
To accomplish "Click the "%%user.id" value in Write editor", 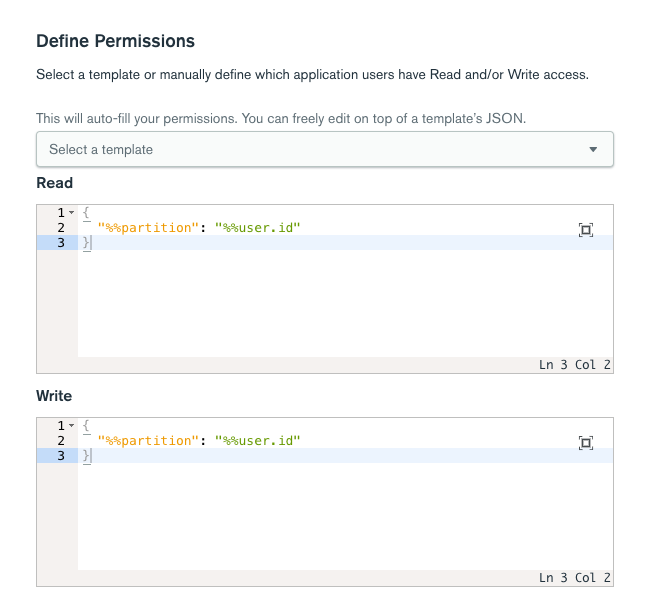I will coord(257,441).
